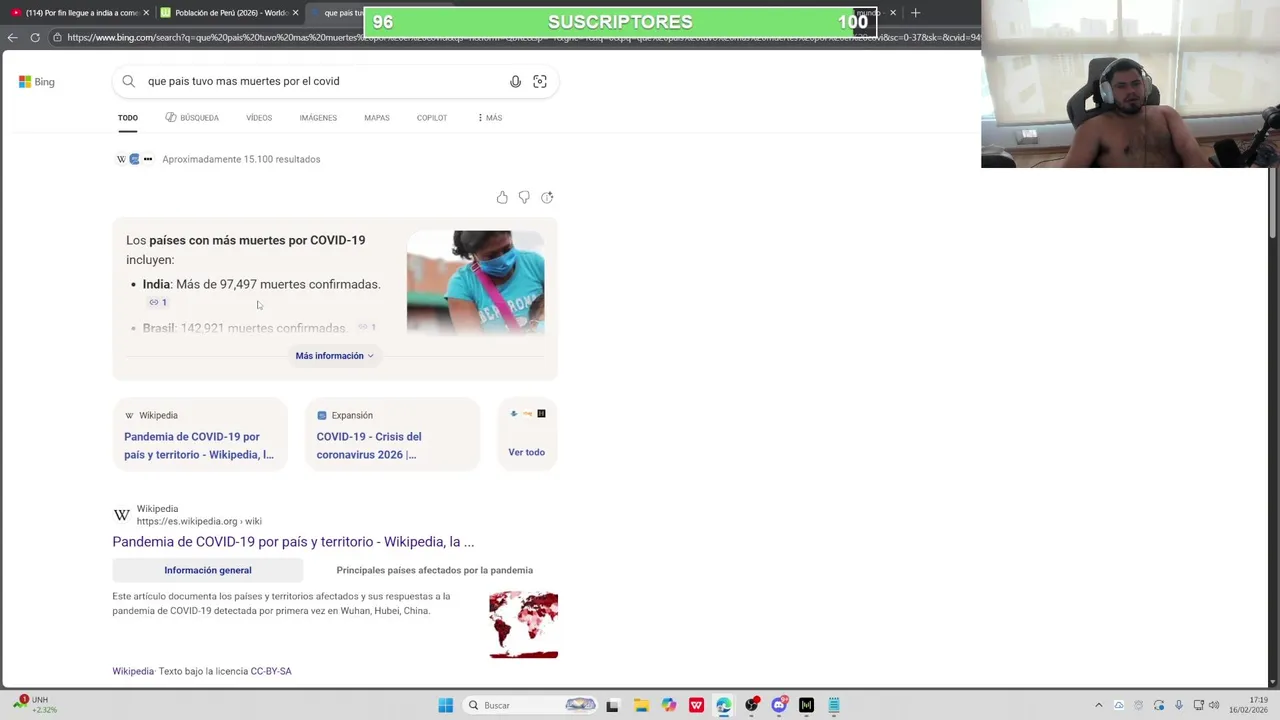Open Pandemia de COVID-19 por país result title
Screen dimensions: 1280x720
(293, 542)
